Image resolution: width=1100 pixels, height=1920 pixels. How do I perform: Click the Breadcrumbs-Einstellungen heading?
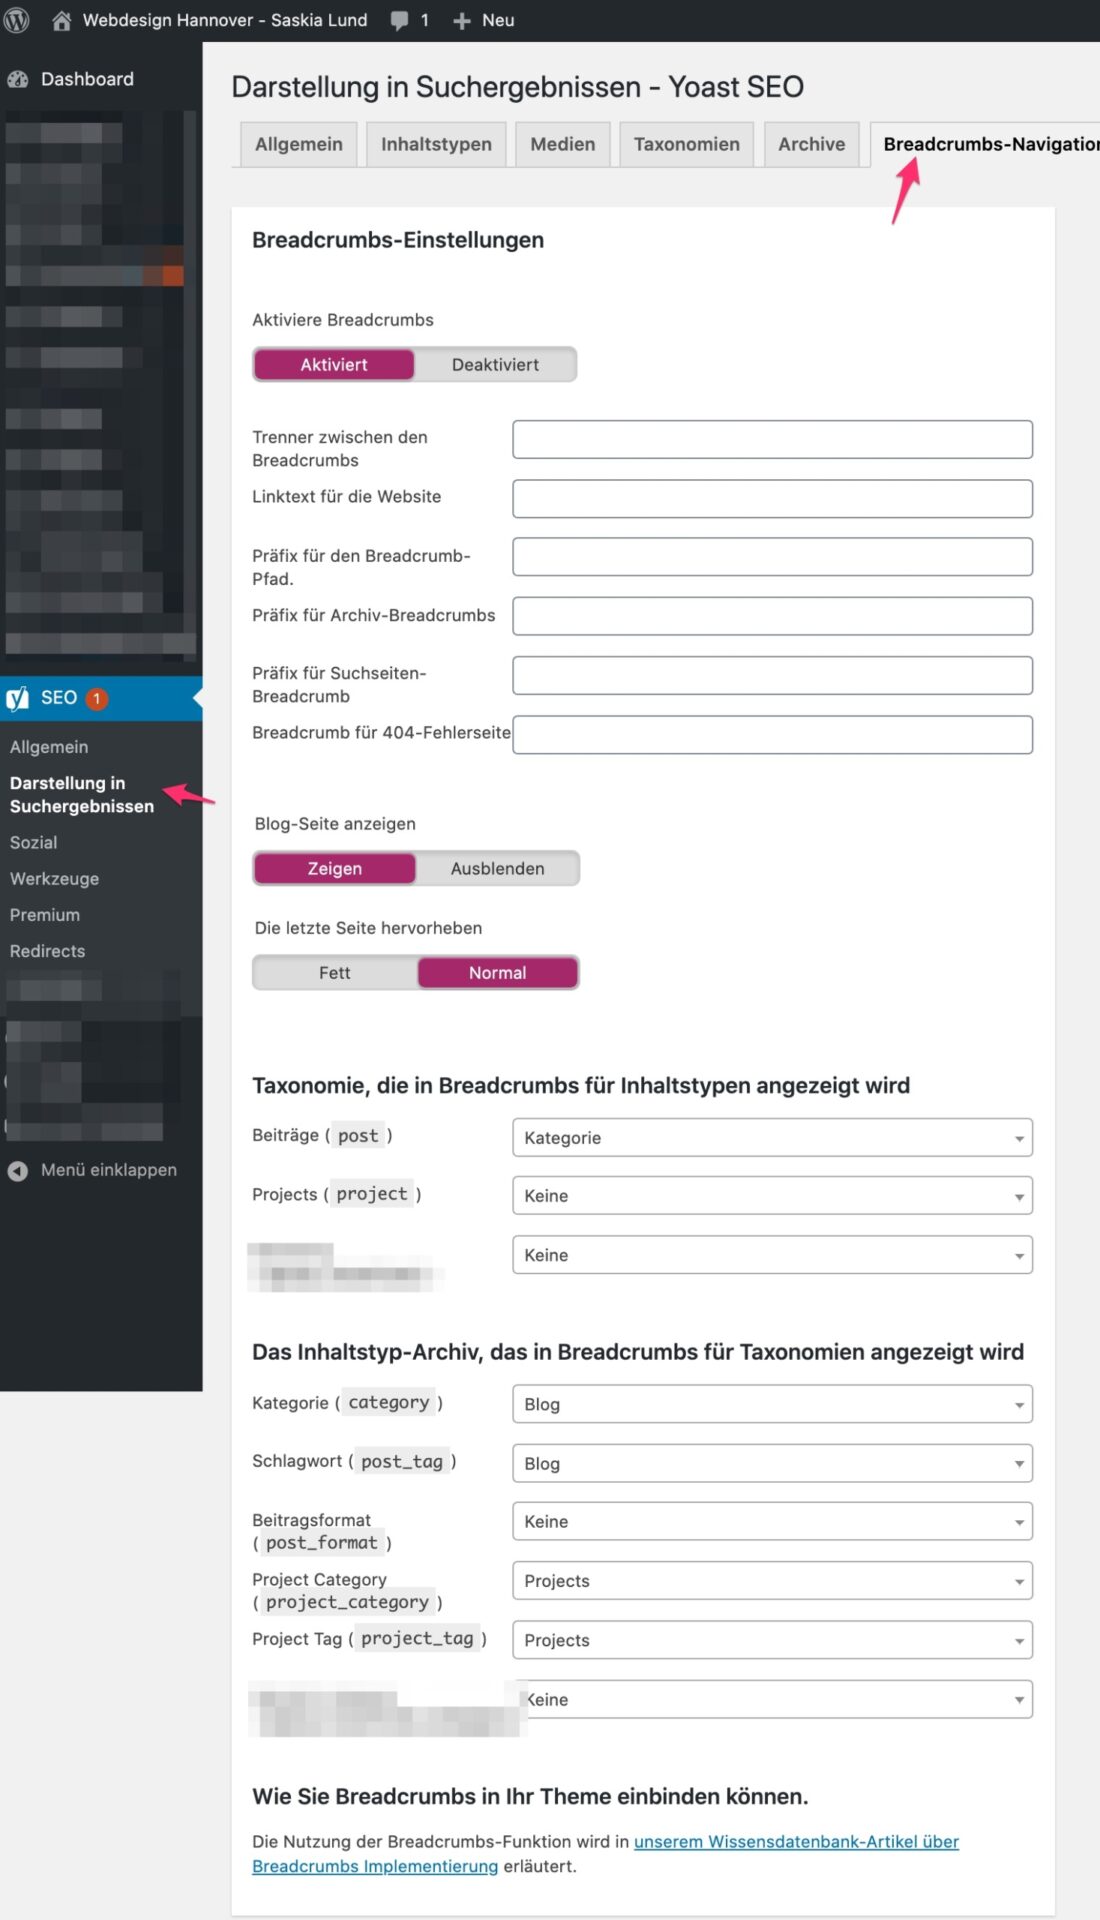point(398,240)
